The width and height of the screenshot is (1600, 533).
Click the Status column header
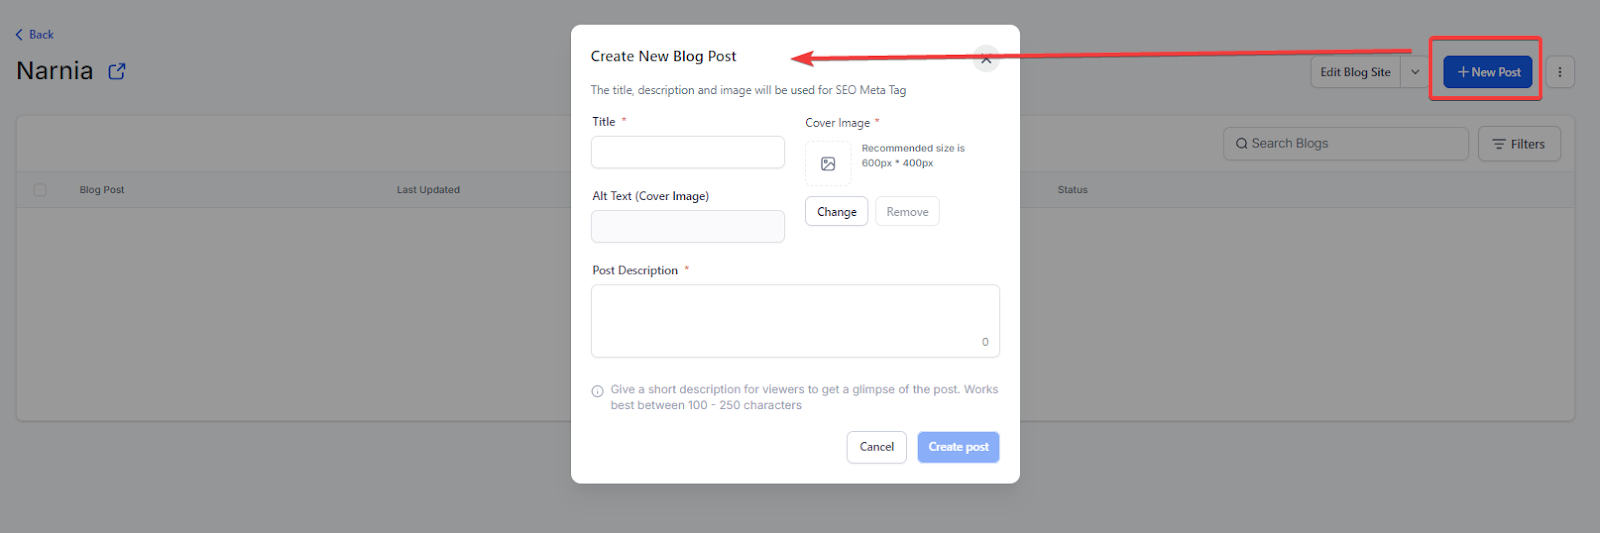pos(1072,190)
